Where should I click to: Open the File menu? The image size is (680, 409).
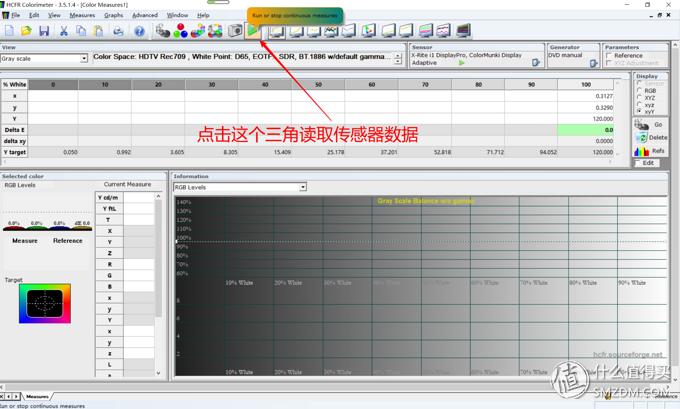16,15
